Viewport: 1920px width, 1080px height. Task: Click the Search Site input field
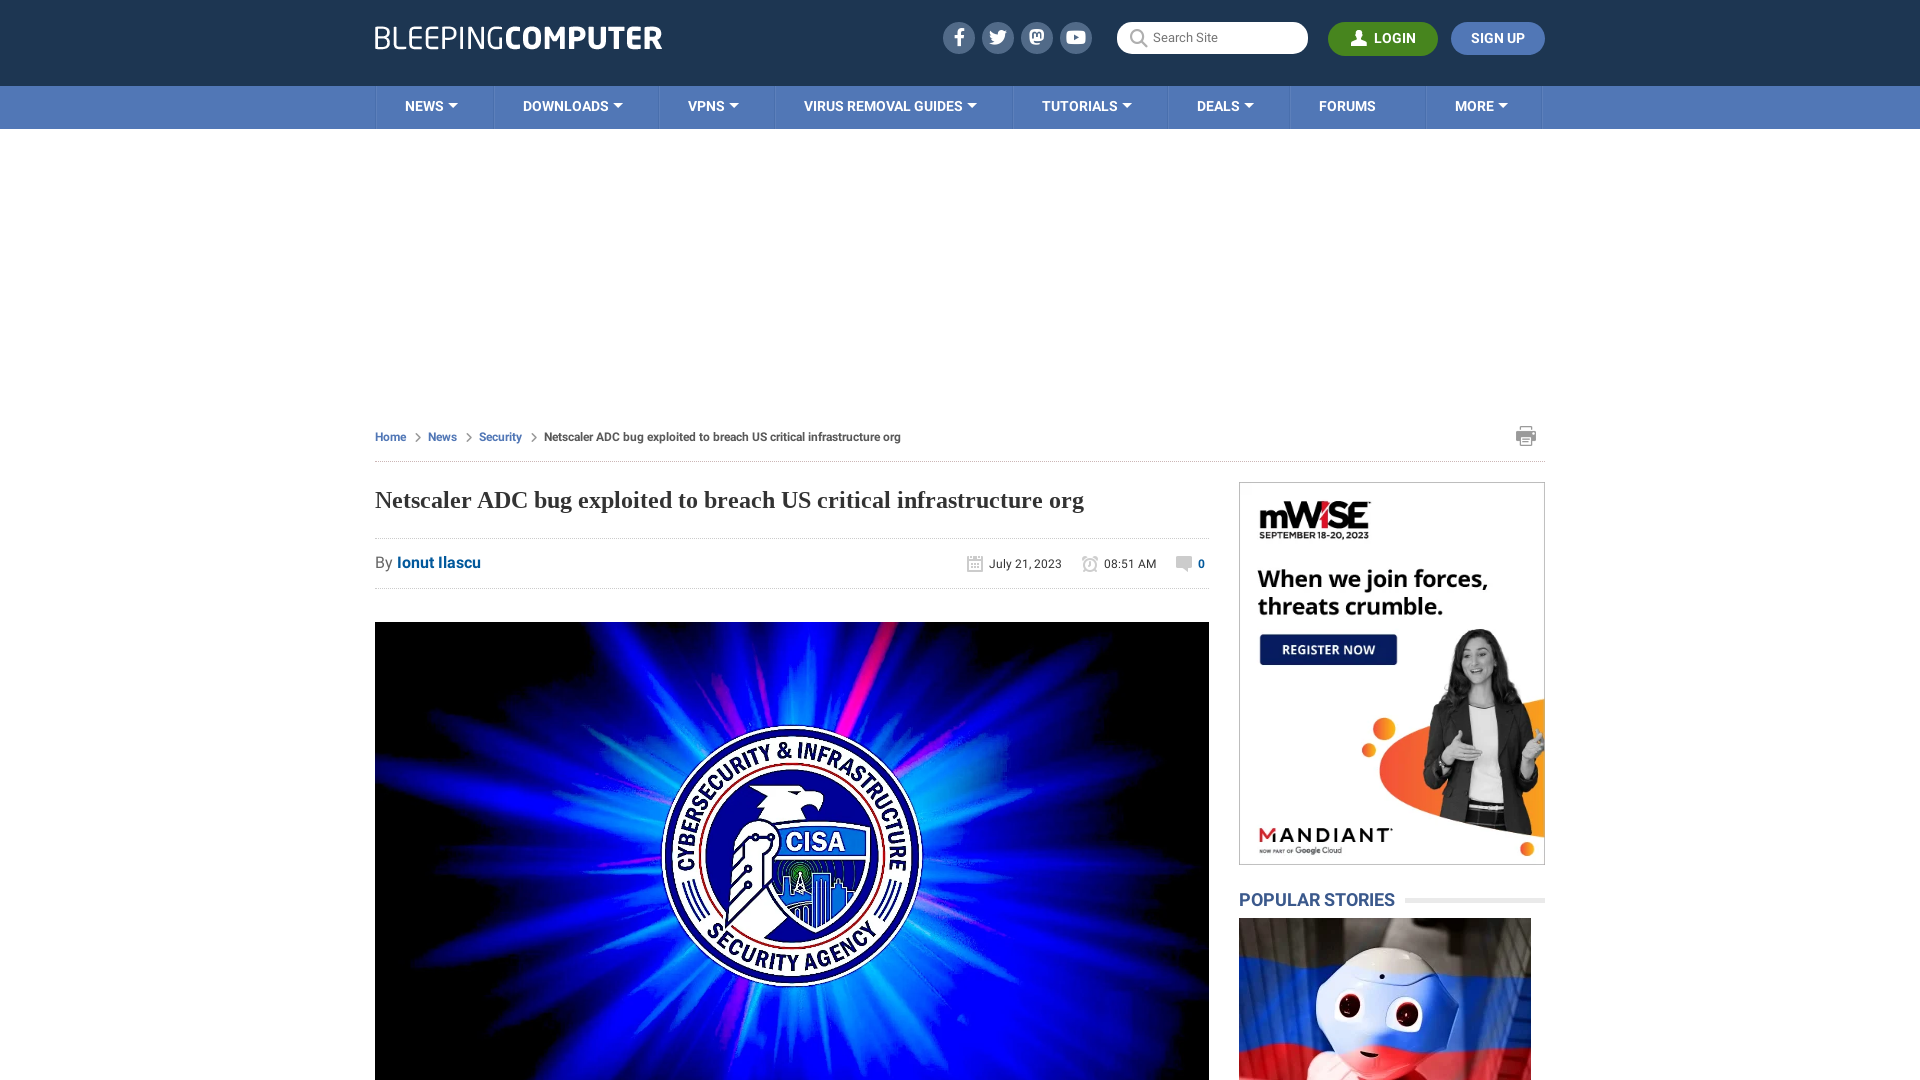[x=1211, y=37]
